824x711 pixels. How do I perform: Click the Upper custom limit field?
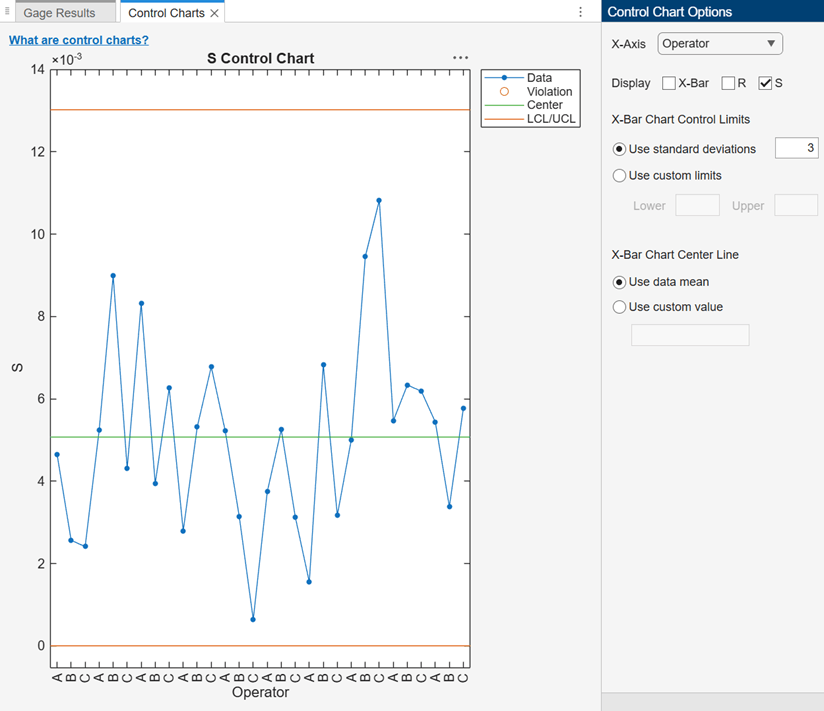coord(796,205)
